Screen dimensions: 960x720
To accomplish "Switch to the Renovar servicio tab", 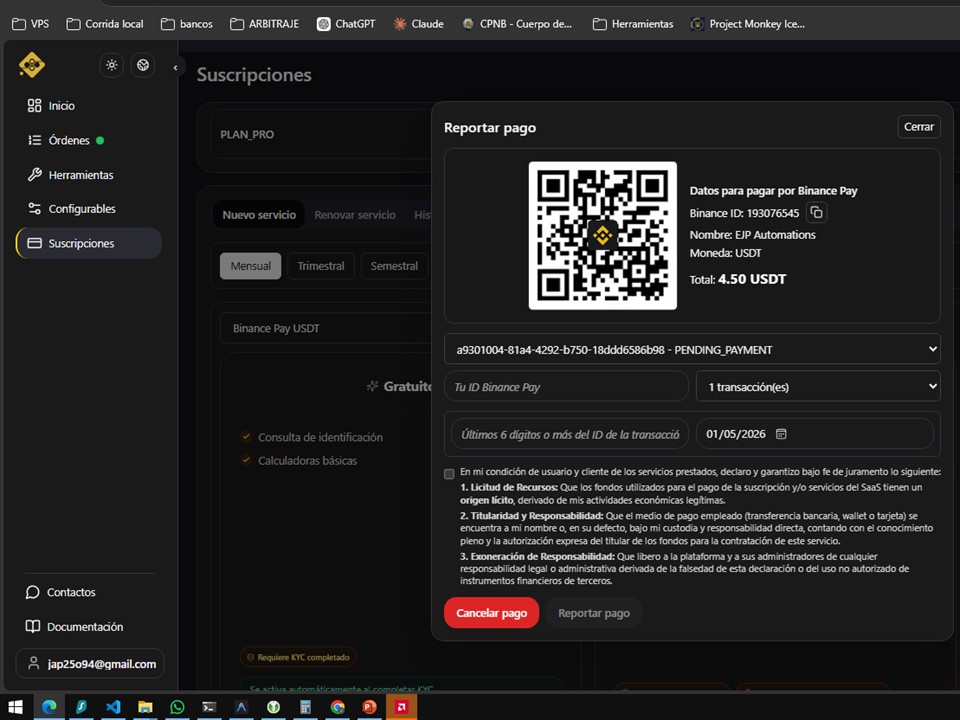I will (x=355, y=215).
